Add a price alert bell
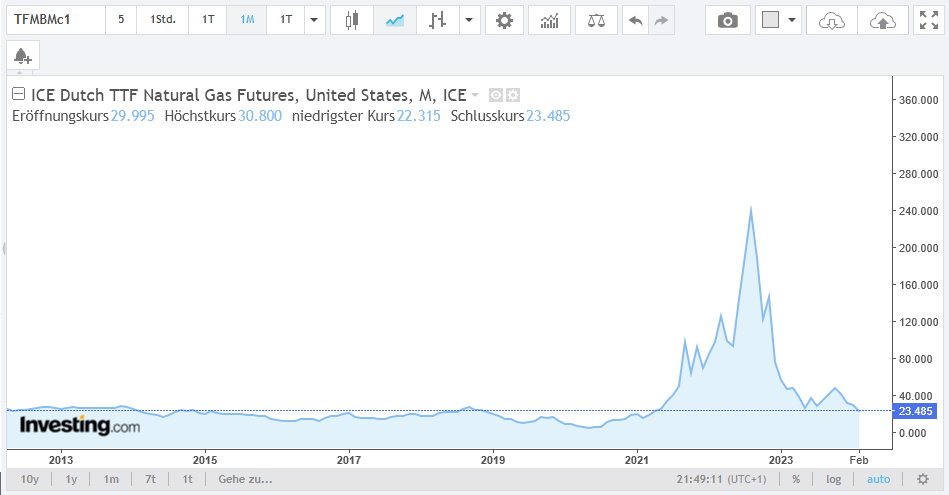 [22, 56]
